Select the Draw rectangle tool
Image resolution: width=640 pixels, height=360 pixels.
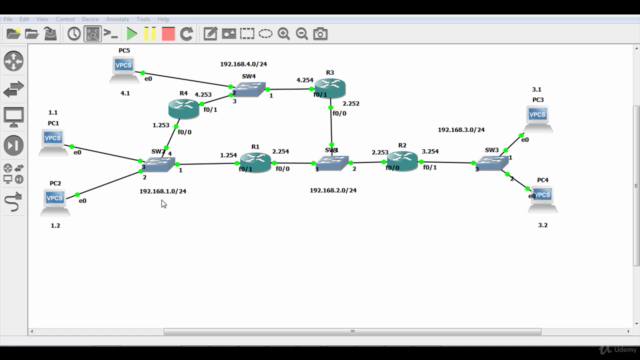pos(247,34)
